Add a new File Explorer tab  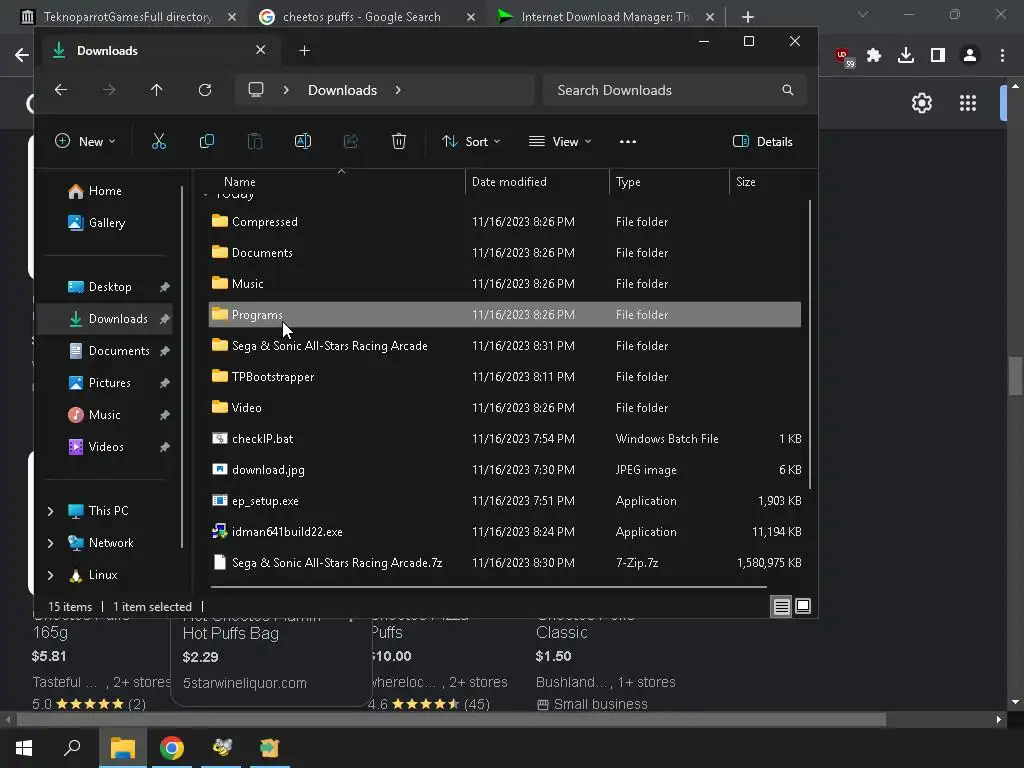pos(304,50)
